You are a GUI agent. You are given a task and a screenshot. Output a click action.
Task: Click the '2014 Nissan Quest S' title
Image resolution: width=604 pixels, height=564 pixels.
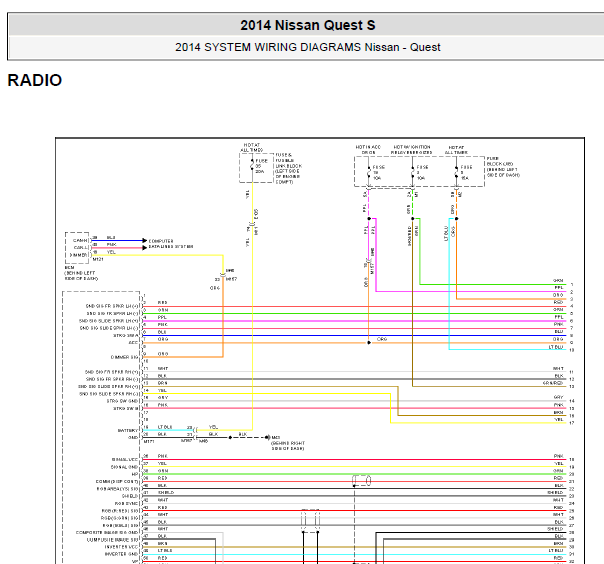pos(307,25)
